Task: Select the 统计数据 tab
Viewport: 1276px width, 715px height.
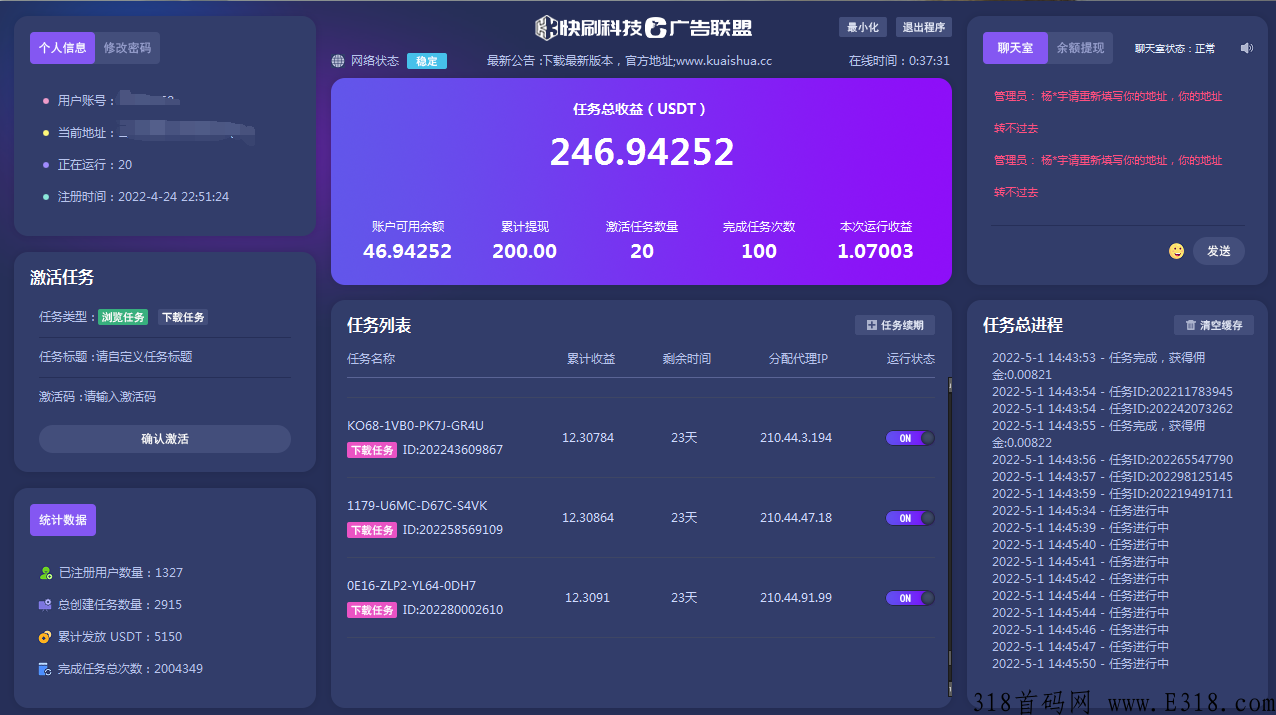Action: point(63,520)
